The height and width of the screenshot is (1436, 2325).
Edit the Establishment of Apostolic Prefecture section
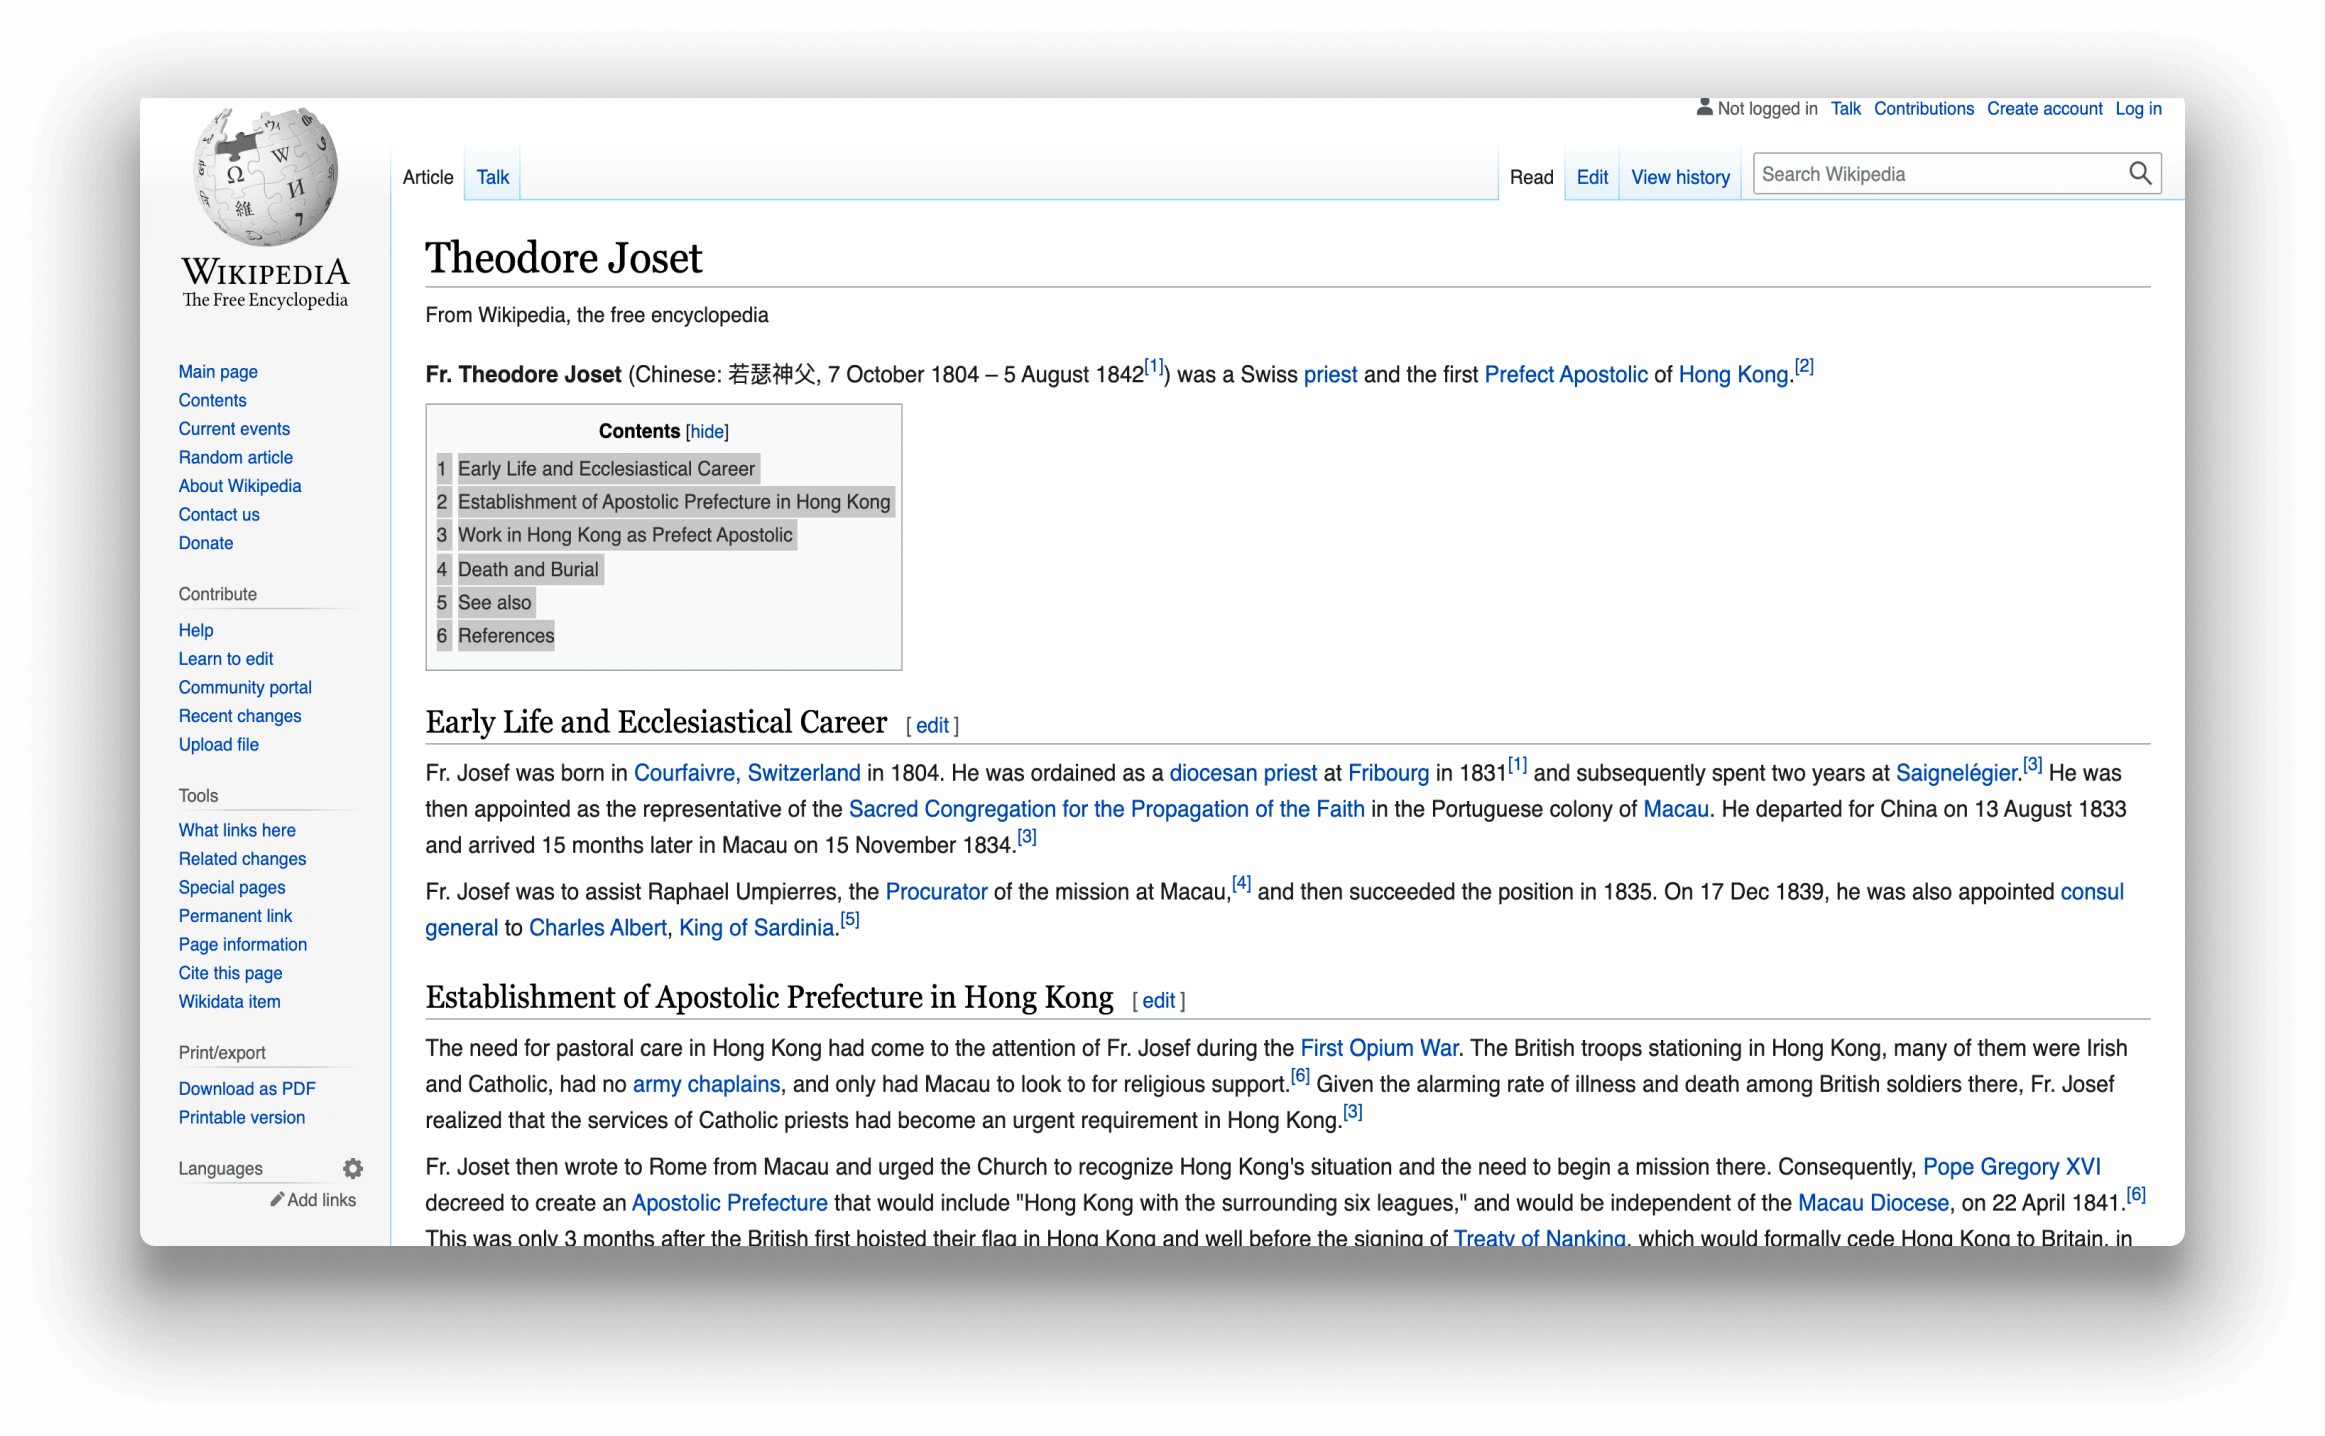[1158, 1000]
